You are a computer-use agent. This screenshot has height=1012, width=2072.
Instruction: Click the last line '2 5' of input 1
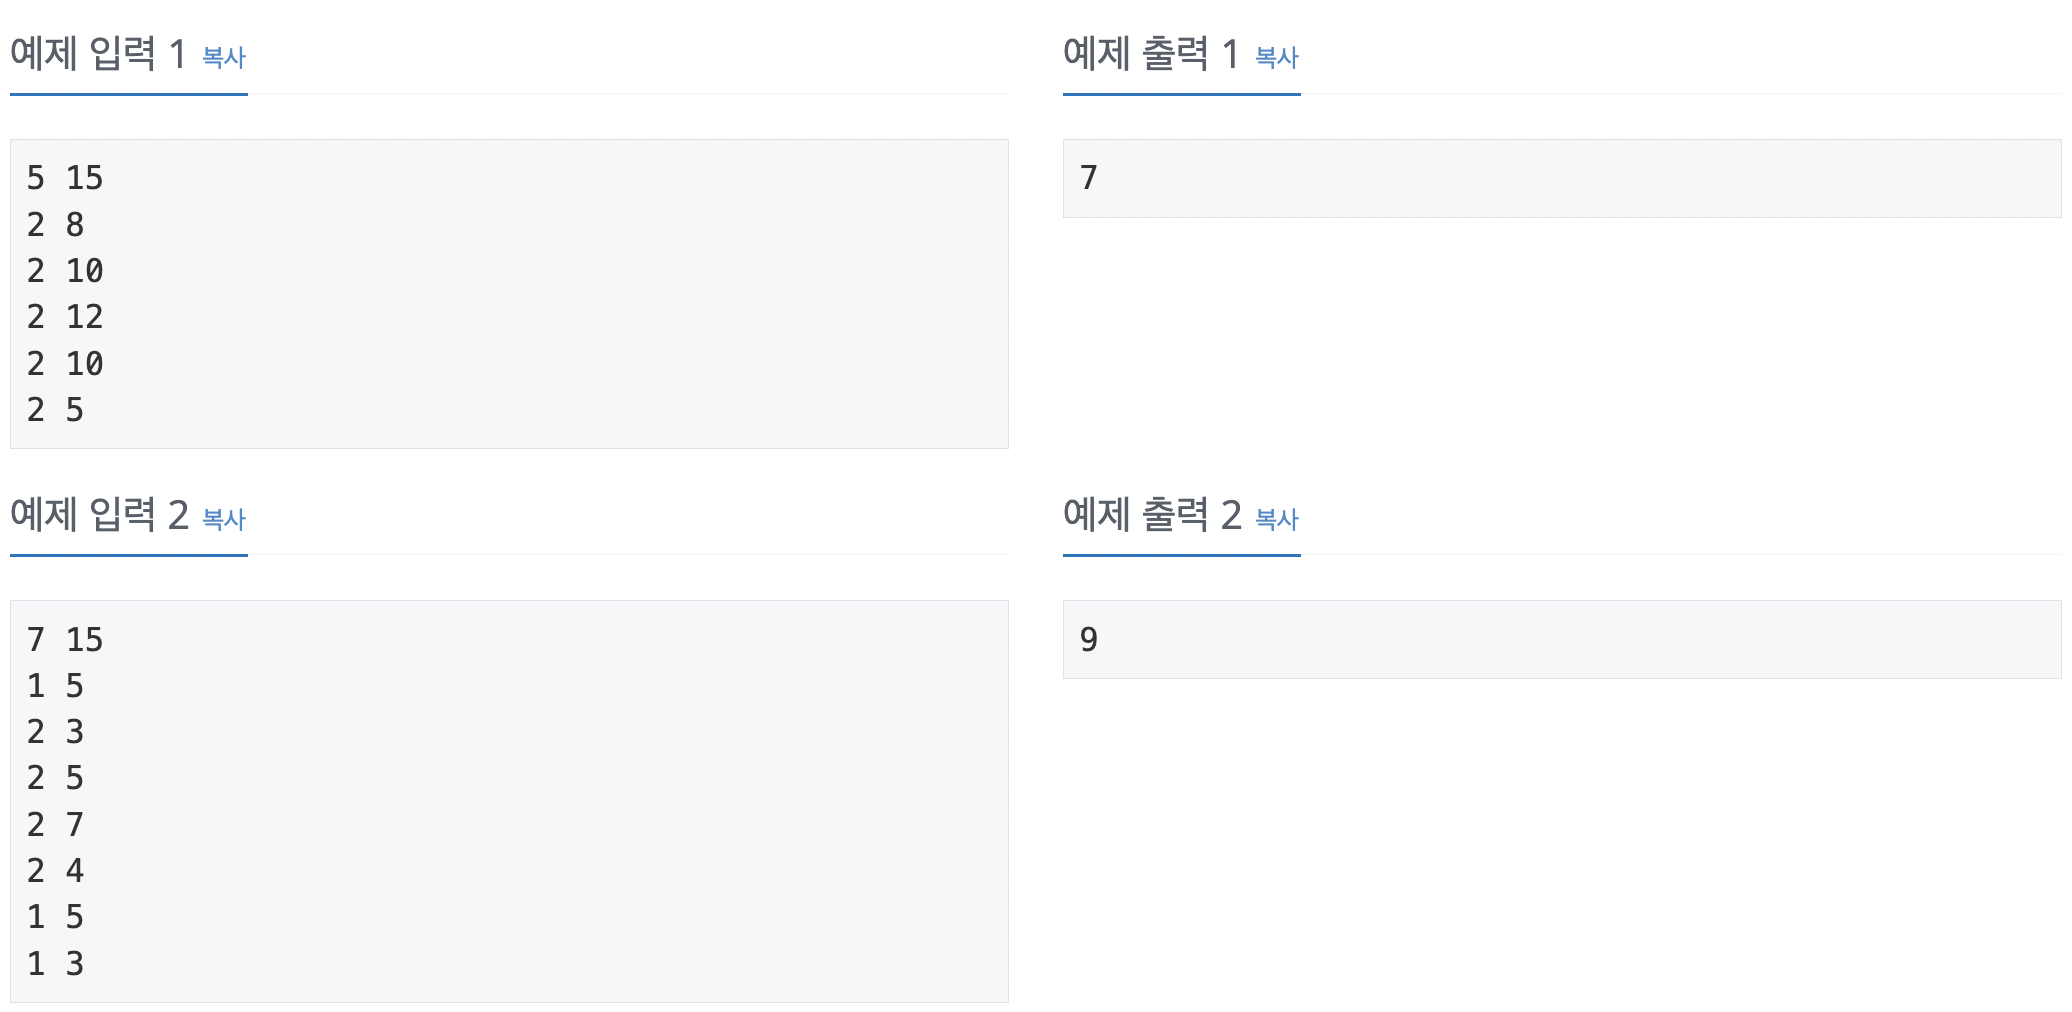(x=55, y=410)
